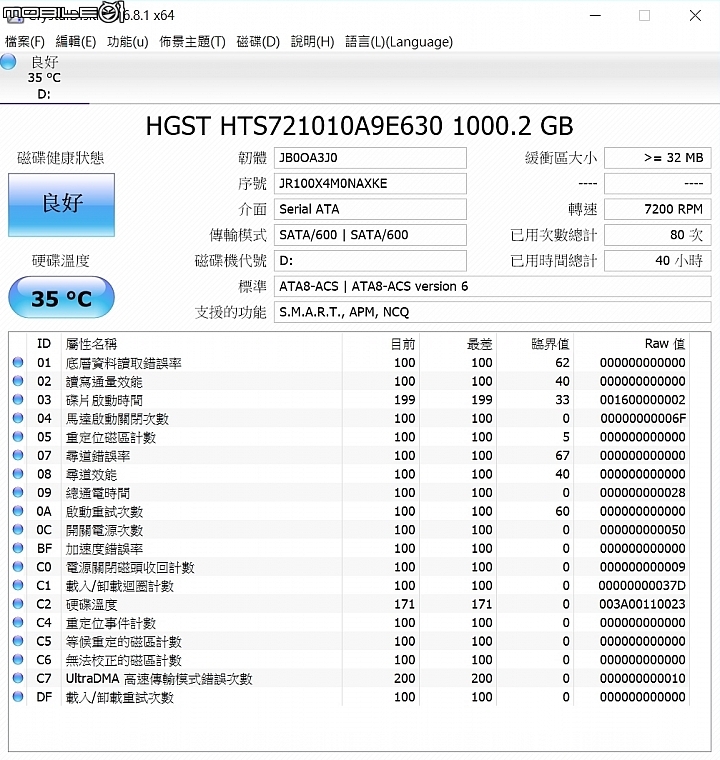The image size is (720, 760).
Task: Click the status dot for attribute C0
Action: [18, 567]
